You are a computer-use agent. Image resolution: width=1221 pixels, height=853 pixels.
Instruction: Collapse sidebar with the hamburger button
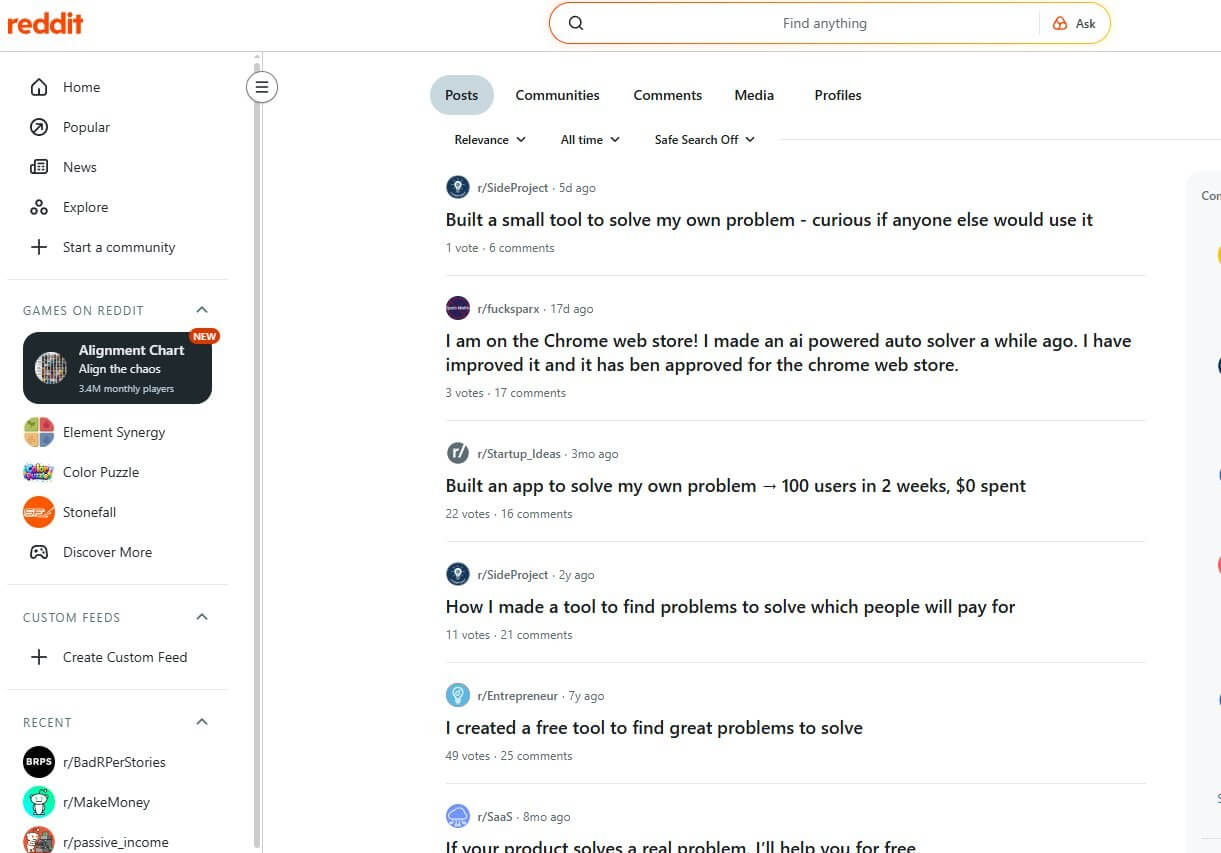[262, 87]
